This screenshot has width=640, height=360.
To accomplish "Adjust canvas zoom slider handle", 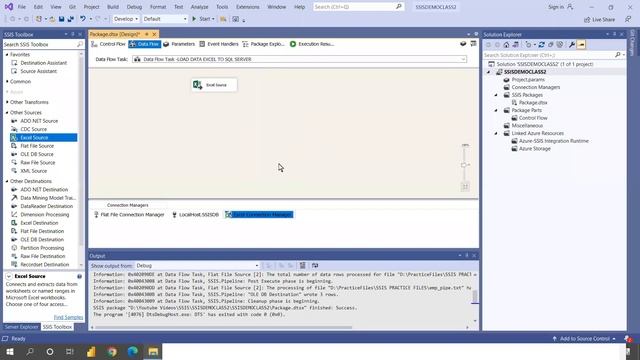I will click(464, 165).
